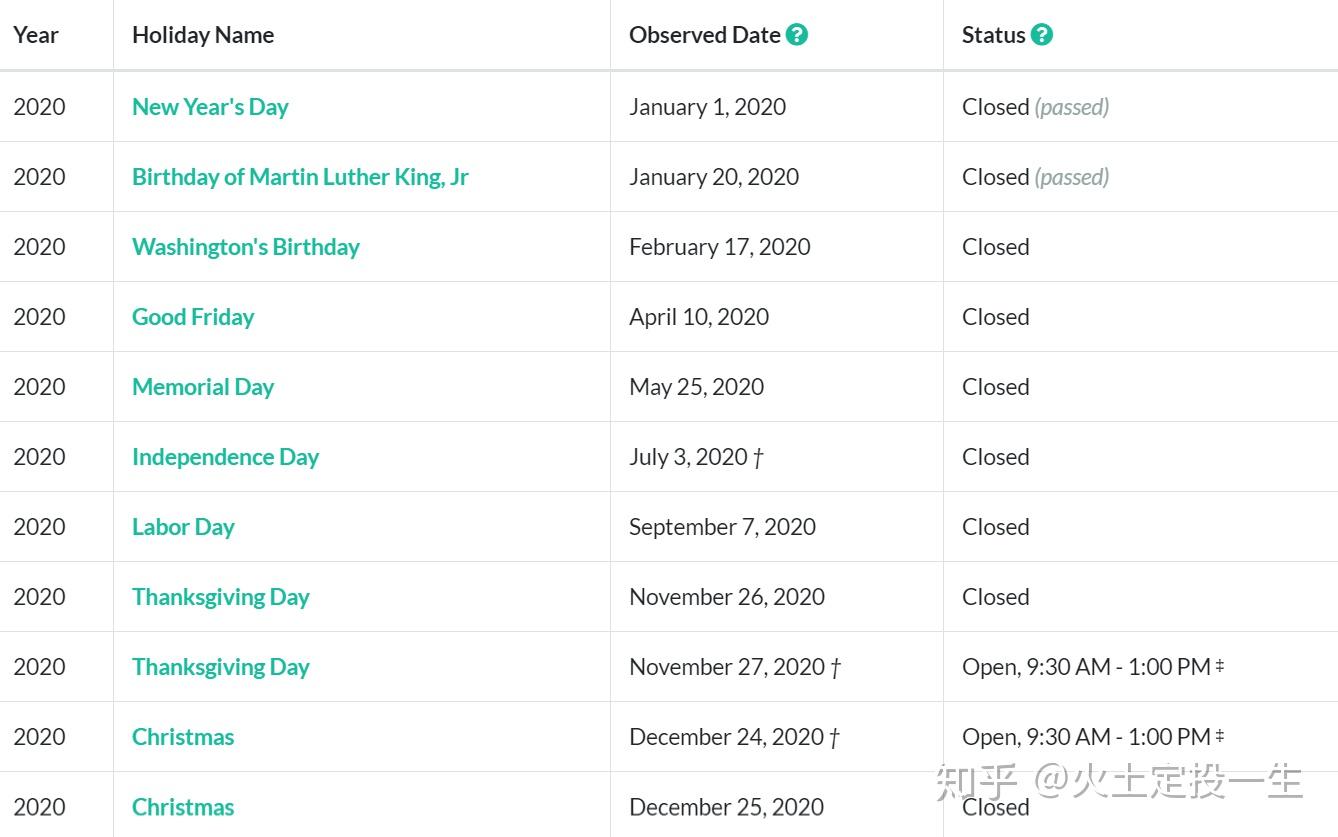1338x837 pixels.
Task: Click the Year column header
Action: tap(36, 35)
